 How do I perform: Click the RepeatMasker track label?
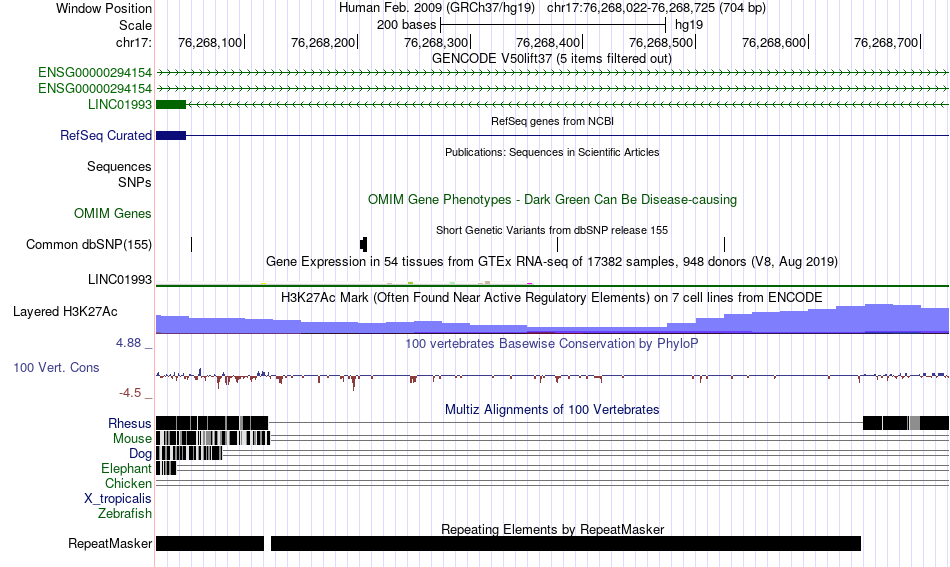pyautogui.click(x=110, y=543)
